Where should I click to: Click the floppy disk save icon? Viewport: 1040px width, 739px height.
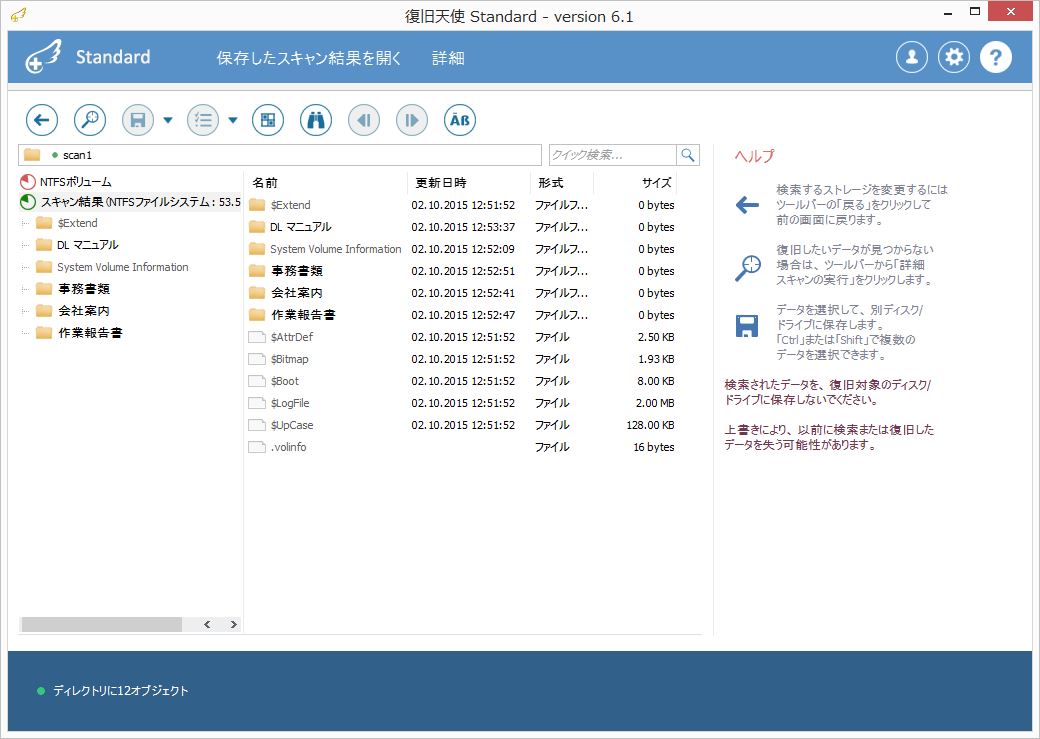tap(138, 120)
